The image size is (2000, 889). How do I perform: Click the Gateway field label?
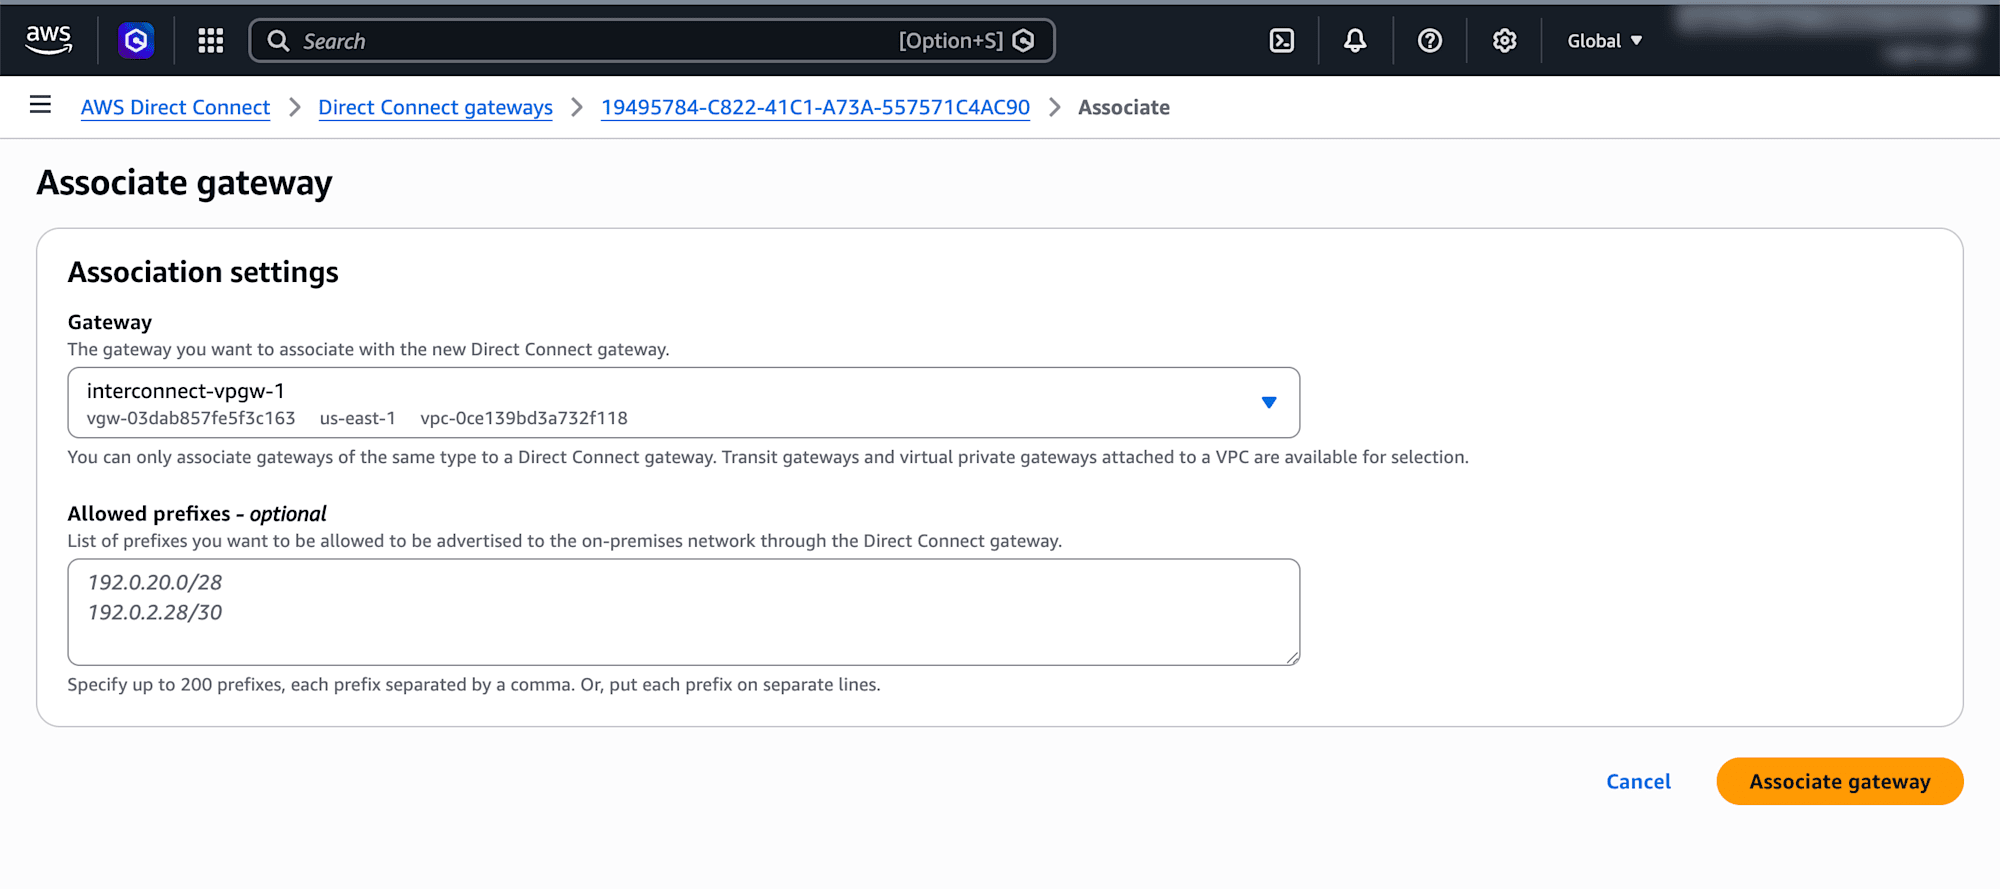(x=110, y=322)
